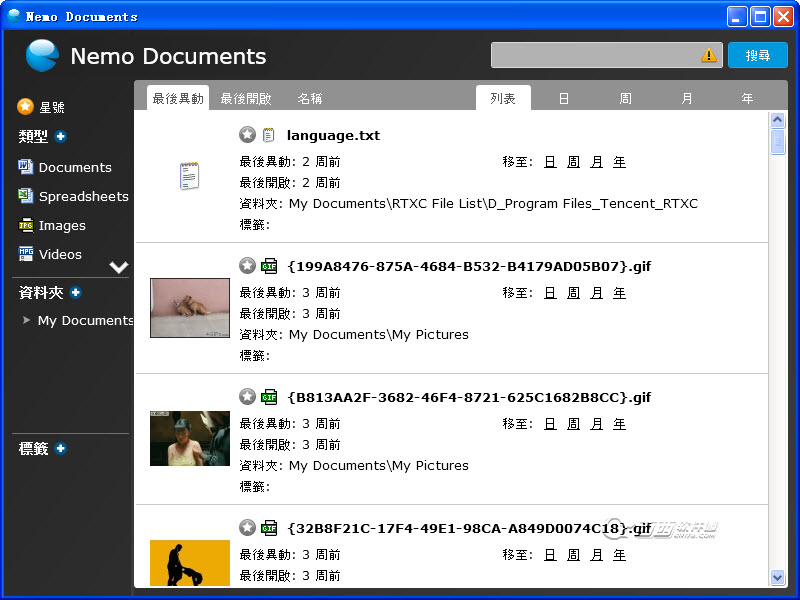The image size is (800, 600).
Task: Jump to 年 for language.txt
Action: click(619, 162)
